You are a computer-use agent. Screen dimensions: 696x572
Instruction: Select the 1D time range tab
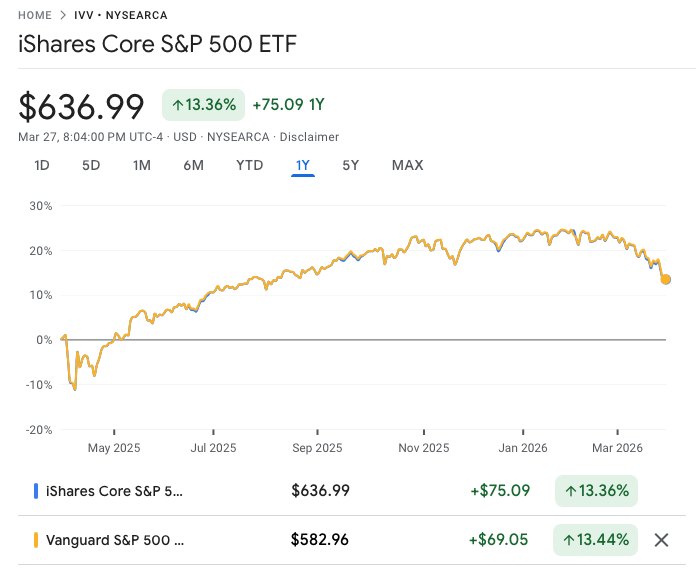[x=42, y=165]
